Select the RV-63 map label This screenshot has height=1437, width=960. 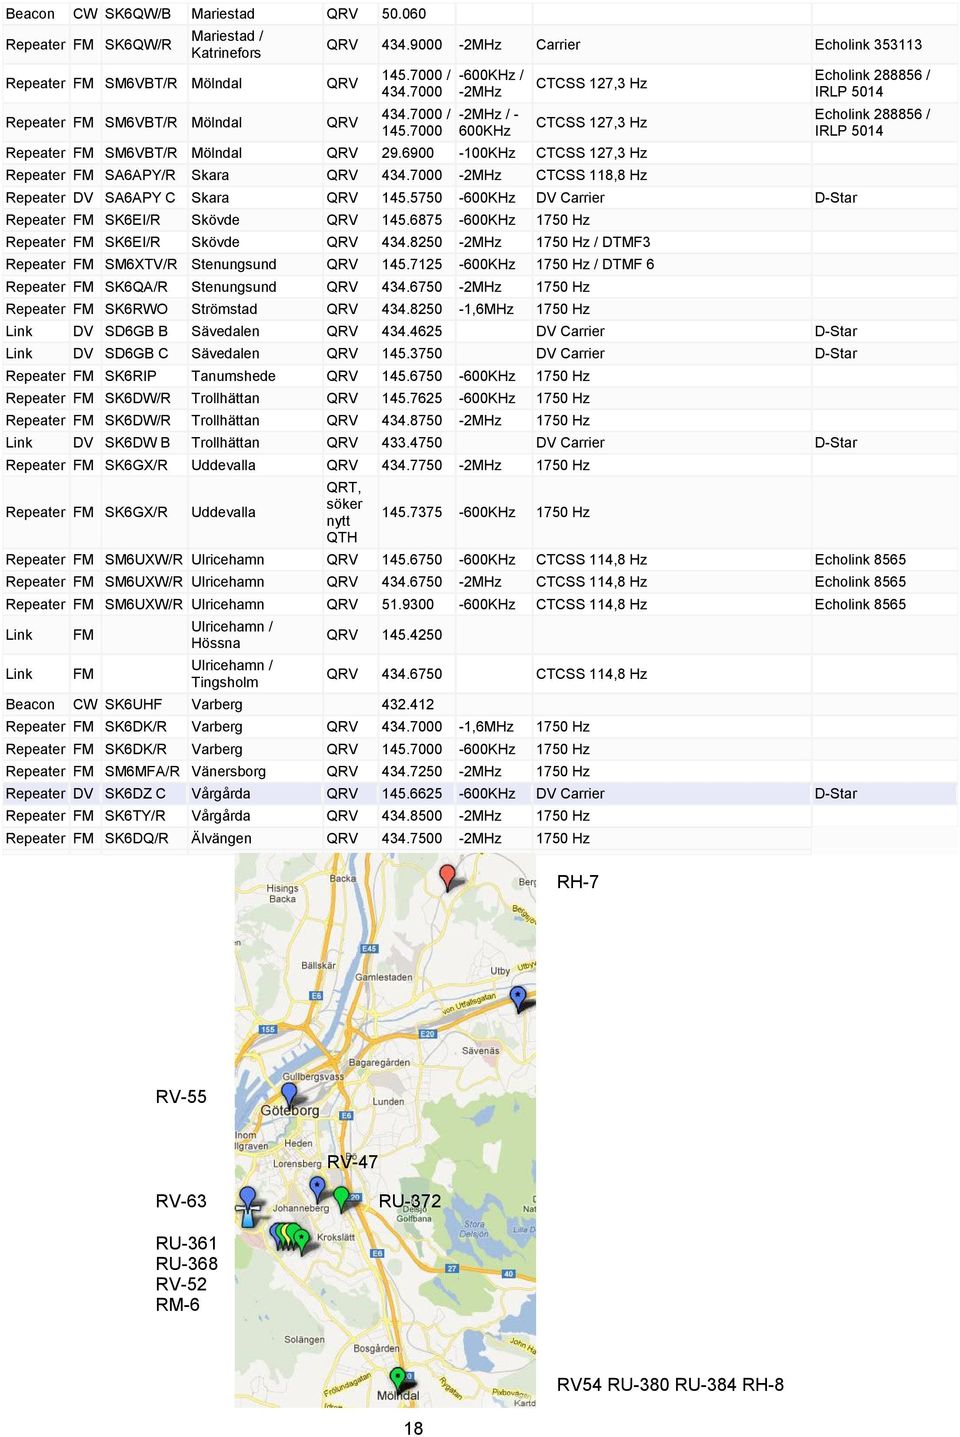click(181, 1201)
